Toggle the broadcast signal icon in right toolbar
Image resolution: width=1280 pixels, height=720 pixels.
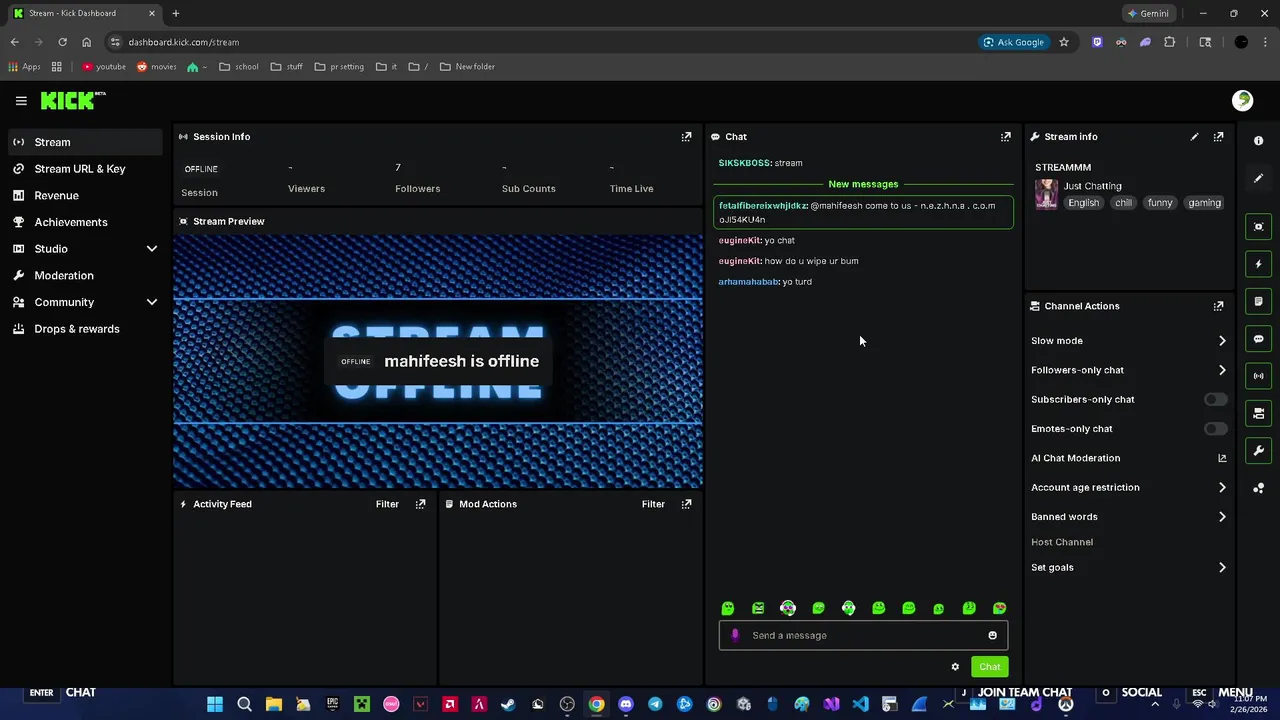(x=1258, y=376)
